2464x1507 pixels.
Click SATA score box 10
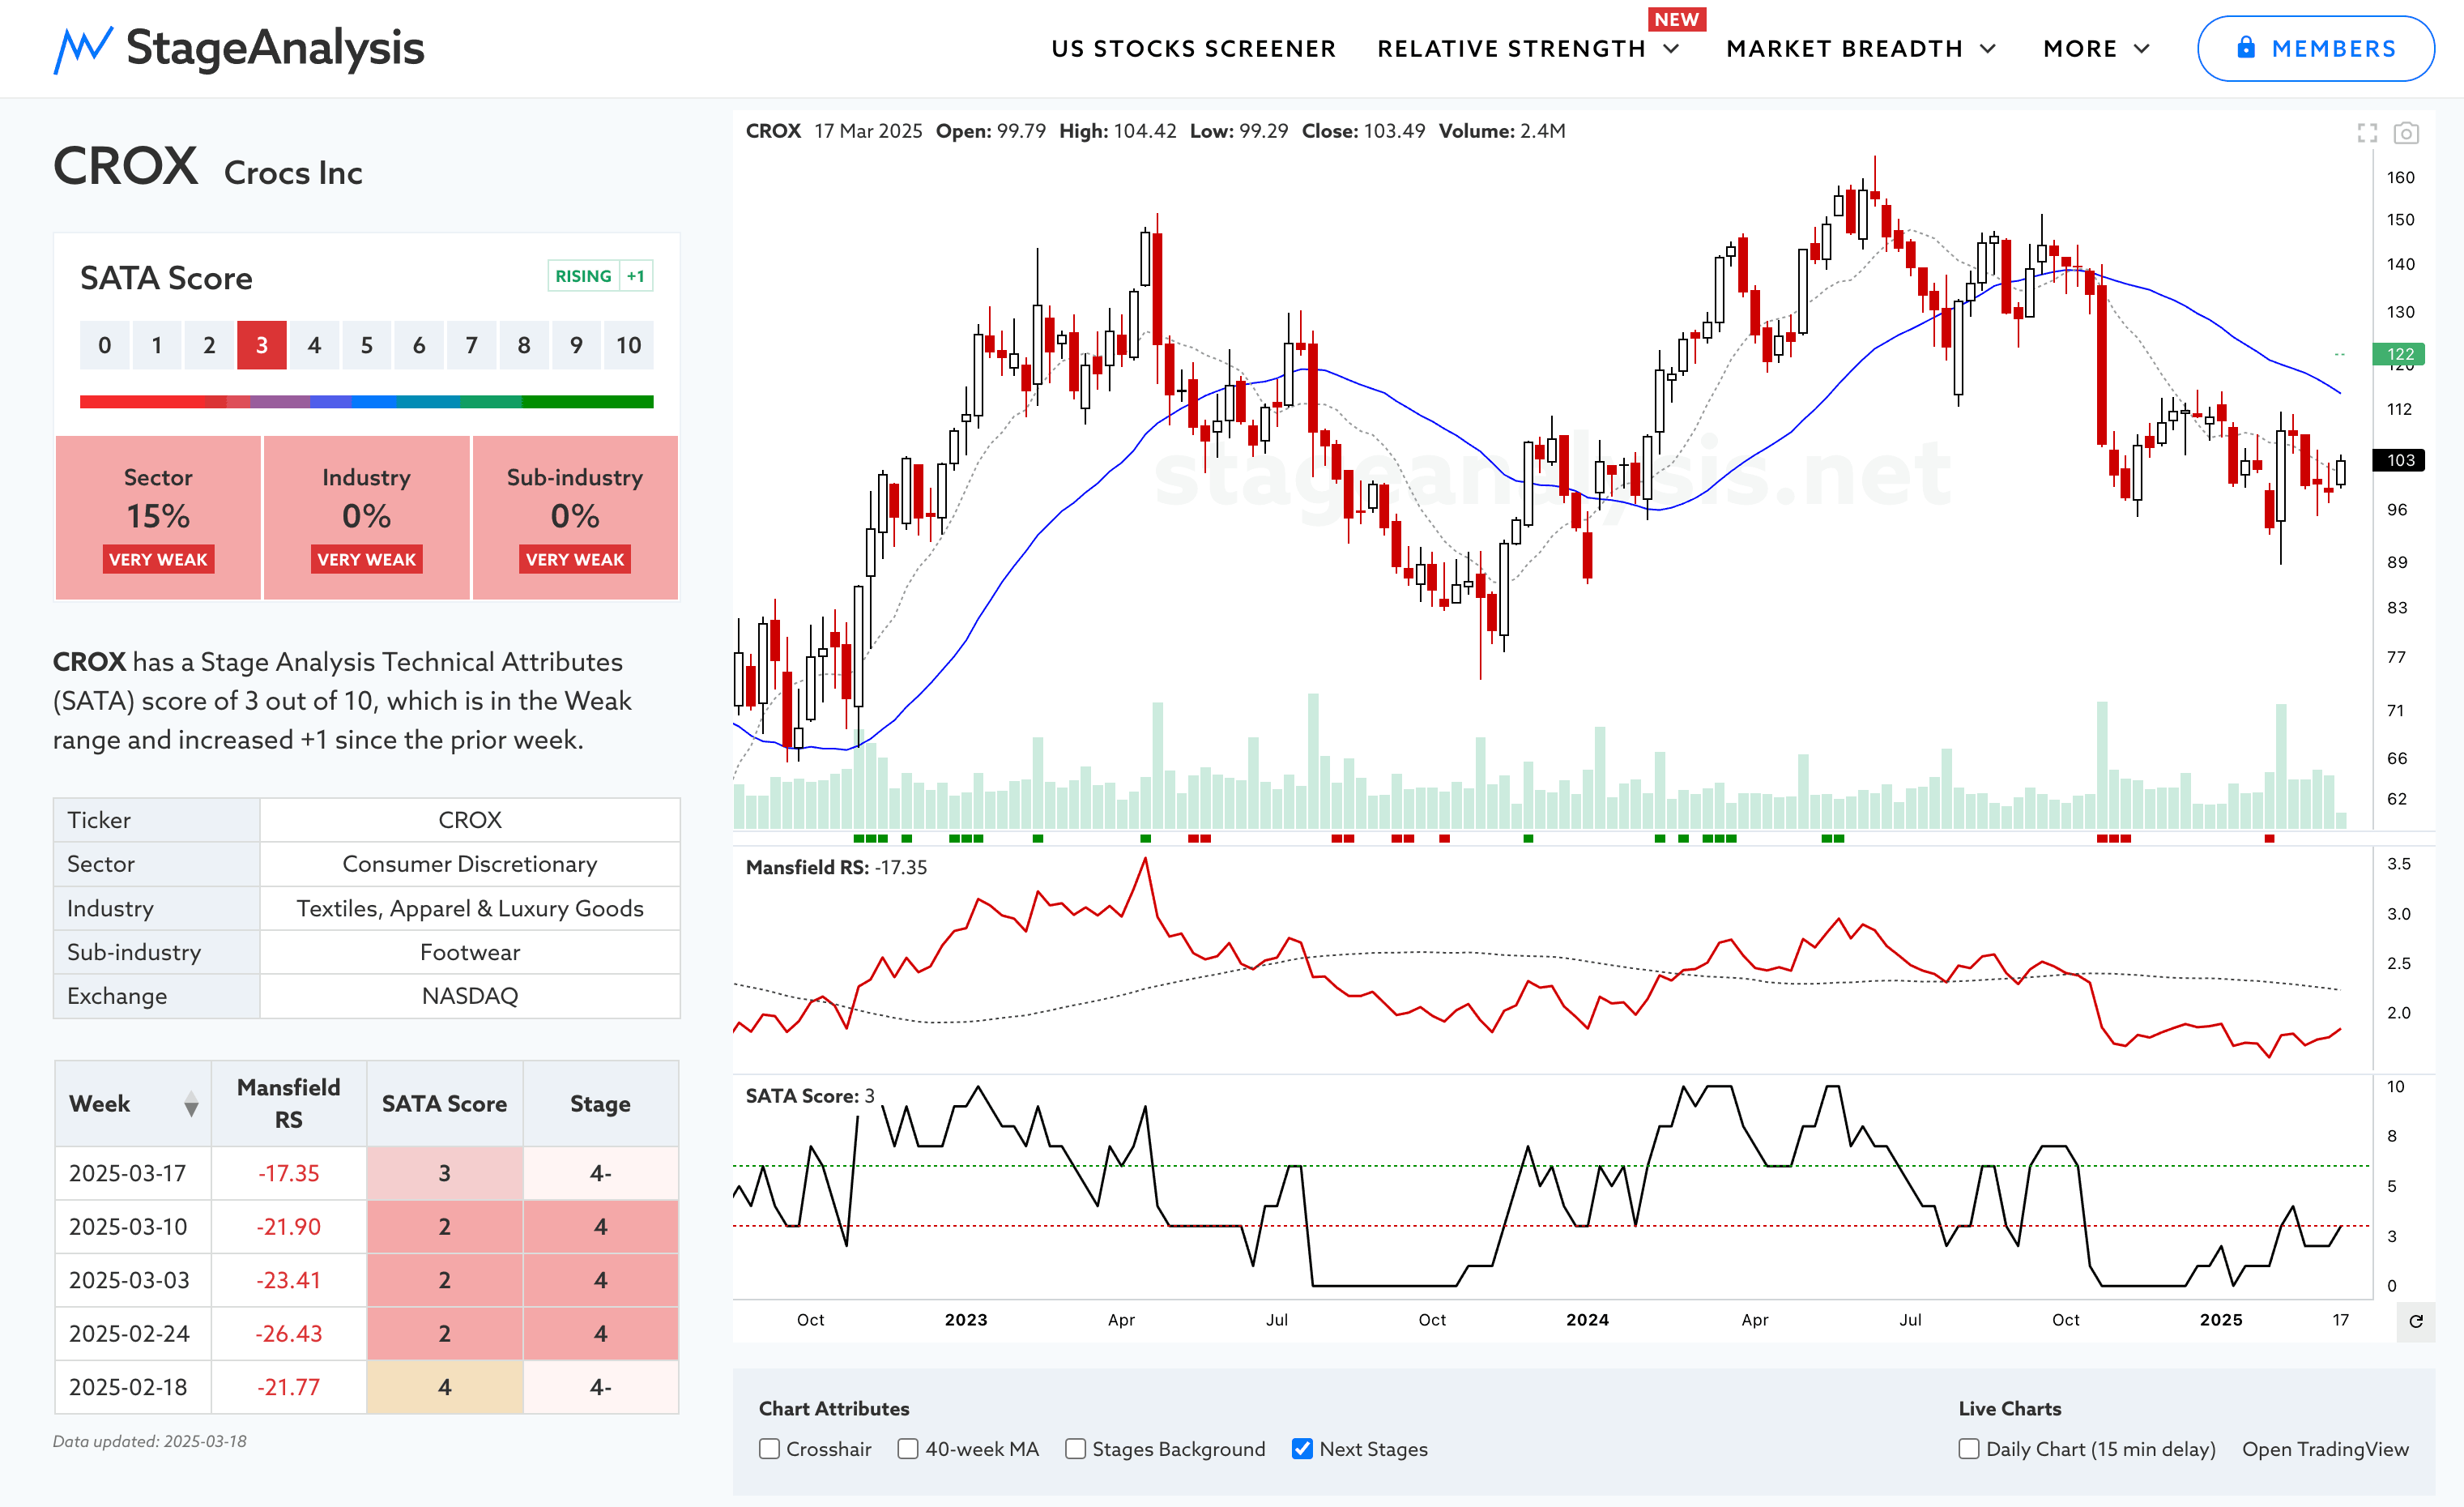tap(628, 345)
